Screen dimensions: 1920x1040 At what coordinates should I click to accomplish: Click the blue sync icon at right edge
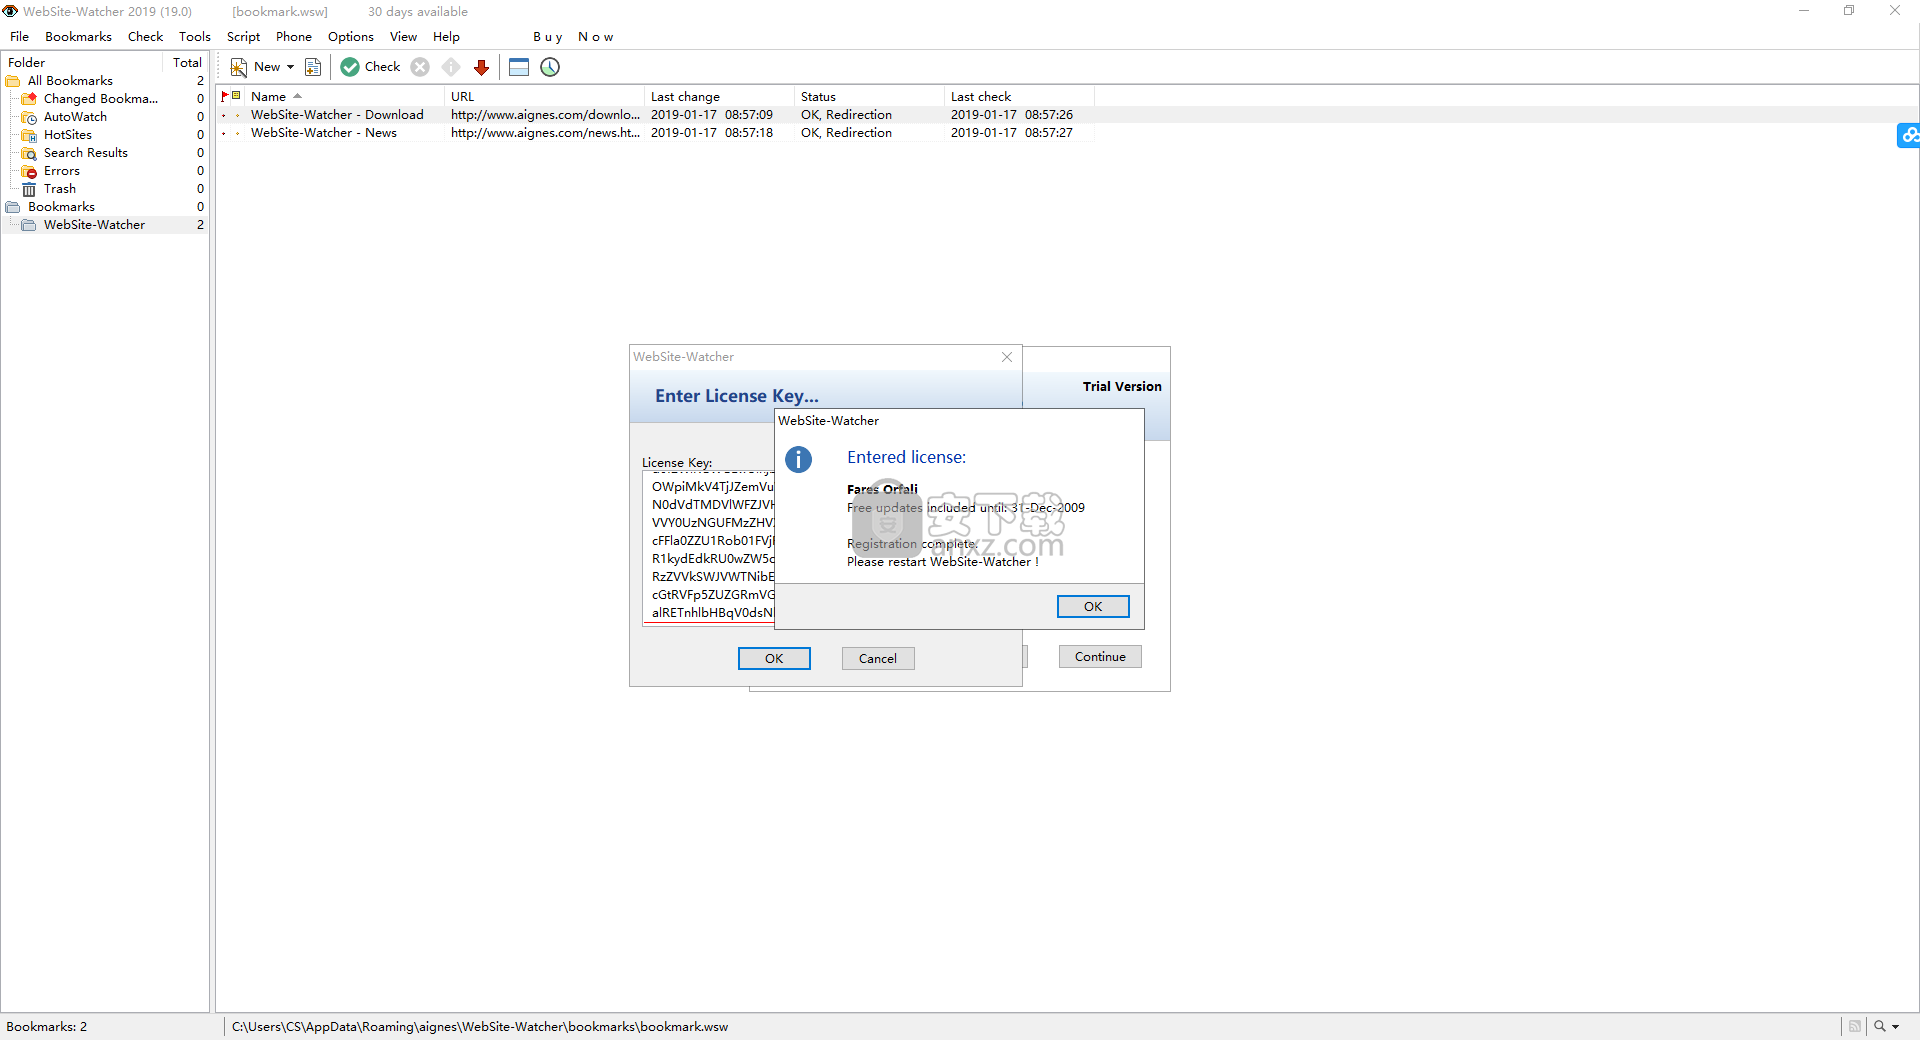(x=1909, y=135)
